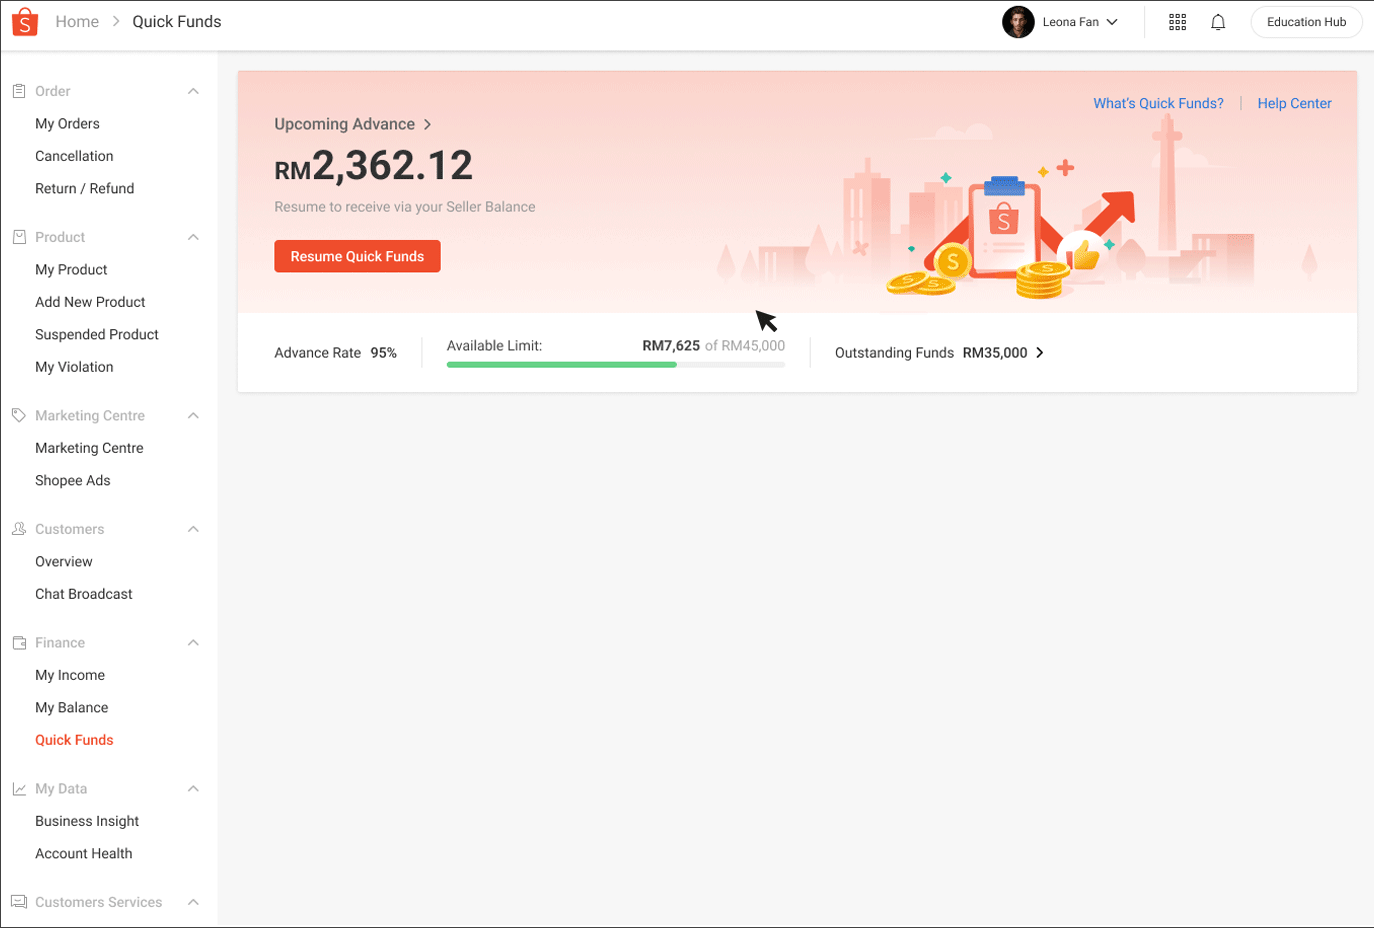Open the Help Center link
Image resolution: width=1374 pixels, height=928 pixels.
click(1294, 103)
